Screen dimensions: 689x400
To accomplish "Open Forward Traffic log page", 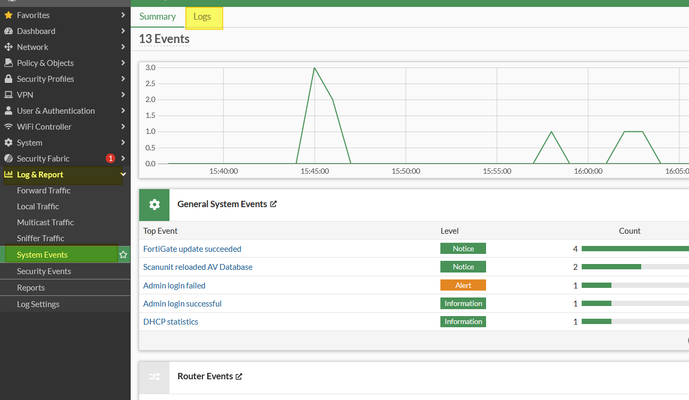I will pyautogui.click(x=44, y=190).
